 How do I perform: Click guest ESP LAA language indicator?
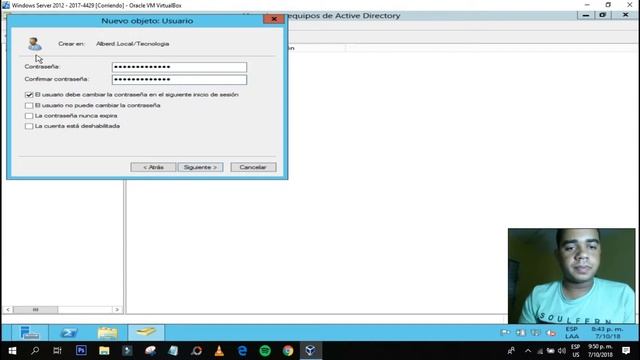572,333
